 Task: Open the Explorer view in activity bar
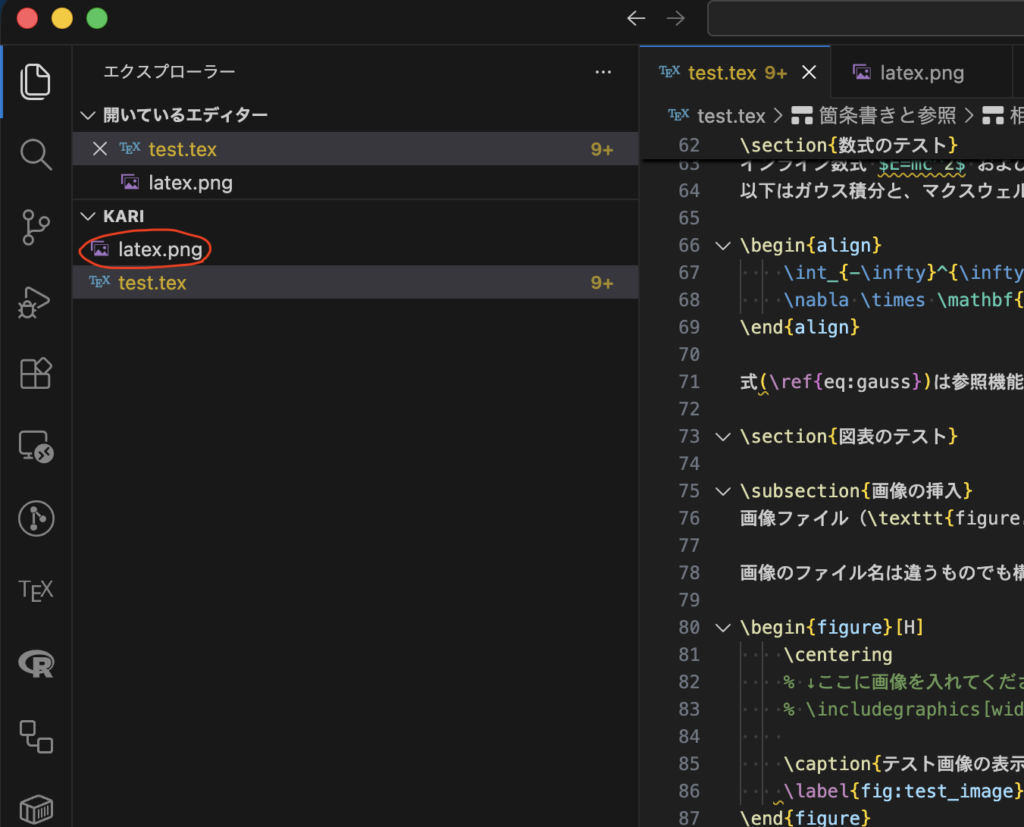[x=35, y=81]
